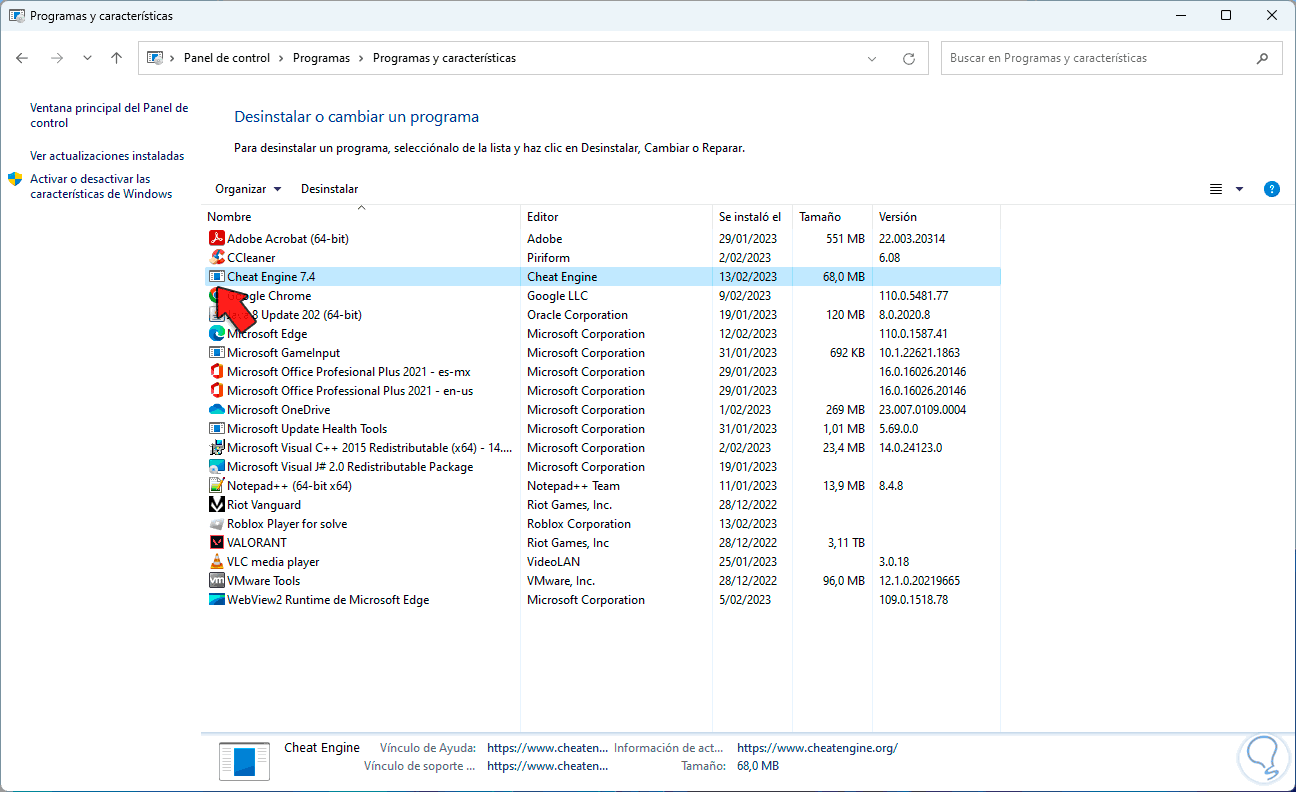This screenshot has width=1296, height=792.
Task: Click the search box for Programas y características
Action: click(1100, 58)
